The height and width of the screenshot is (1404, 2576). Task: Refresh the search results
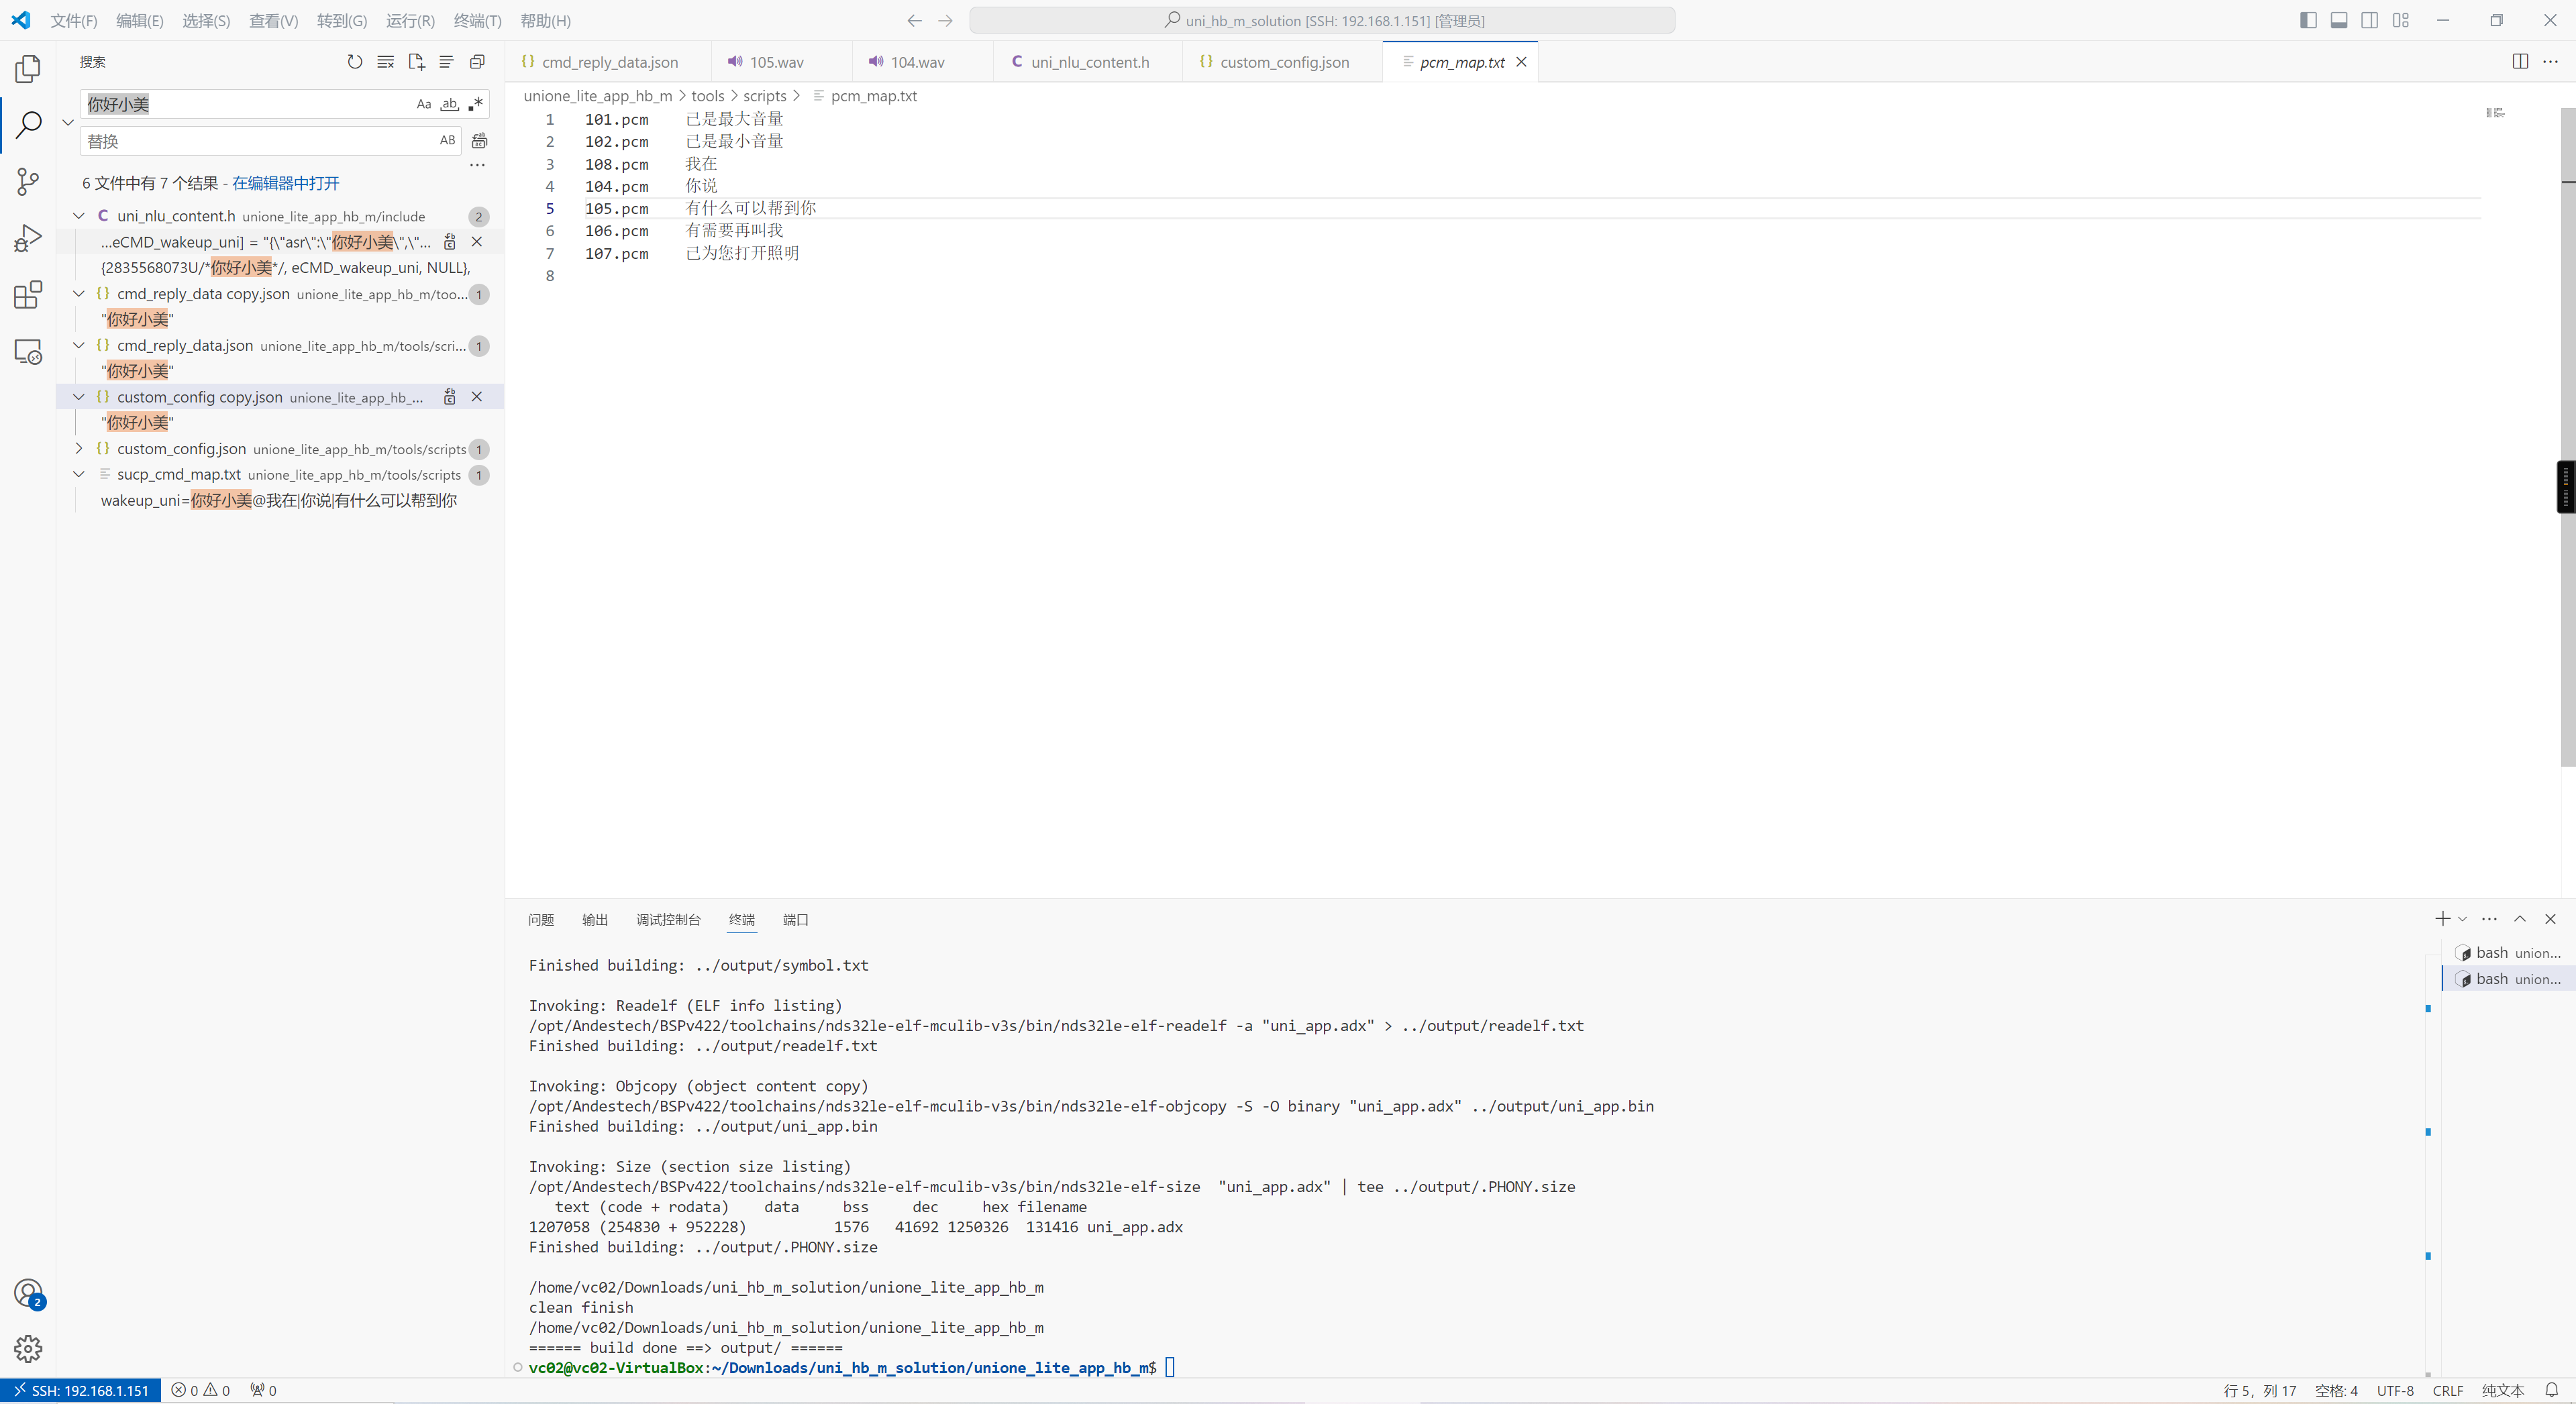click(x=355, y=62)
